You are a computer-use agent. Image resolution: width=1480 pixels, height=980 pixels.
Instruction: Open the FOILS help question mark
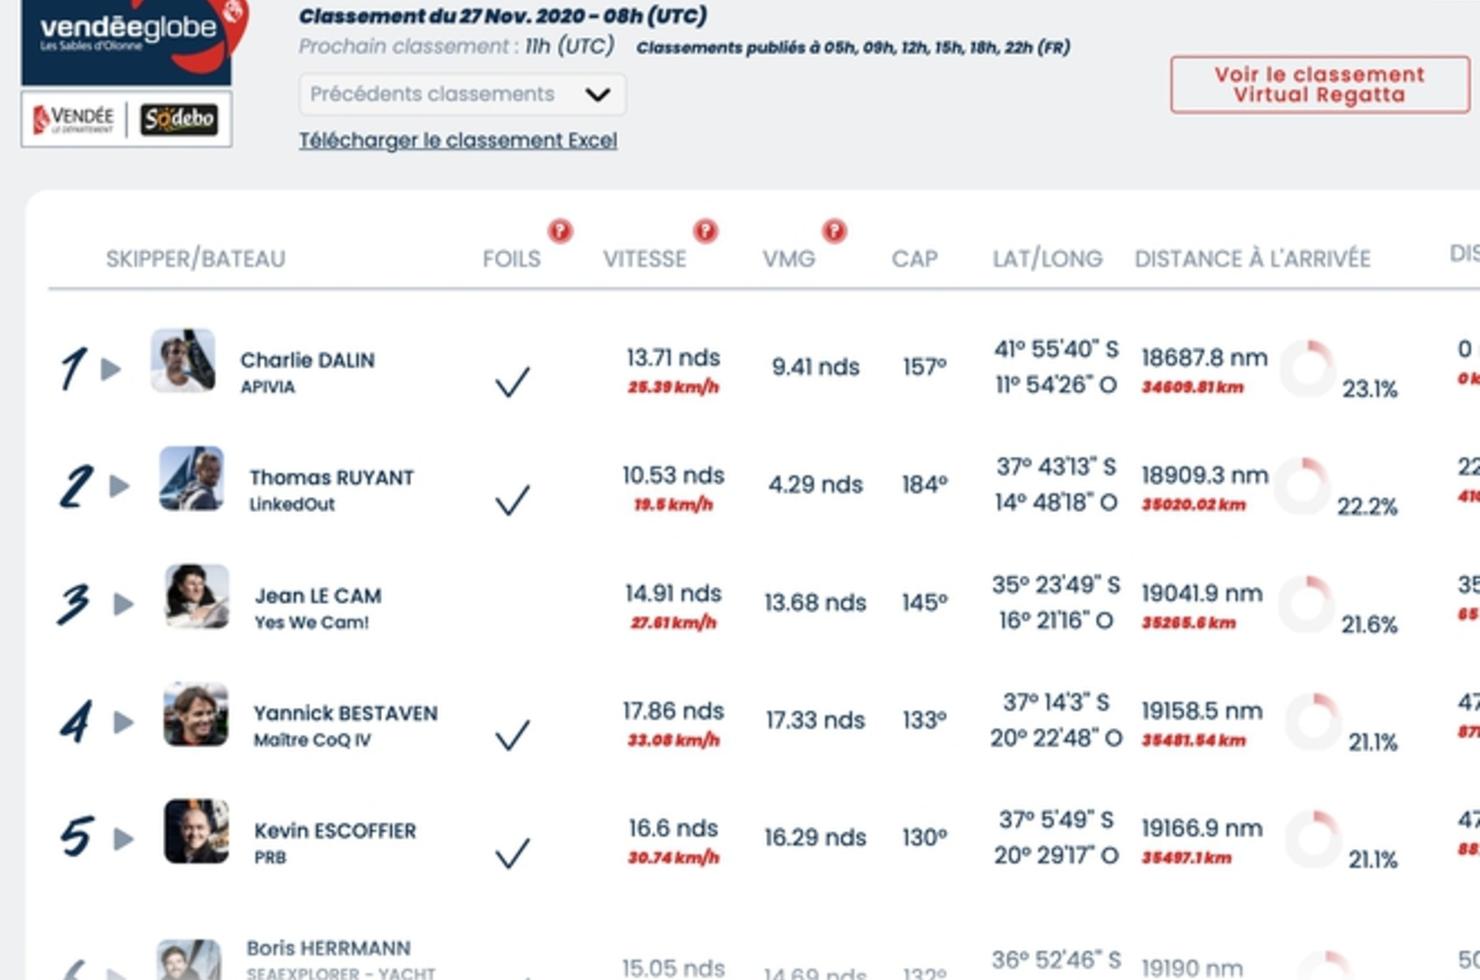(x=560, y=231)
